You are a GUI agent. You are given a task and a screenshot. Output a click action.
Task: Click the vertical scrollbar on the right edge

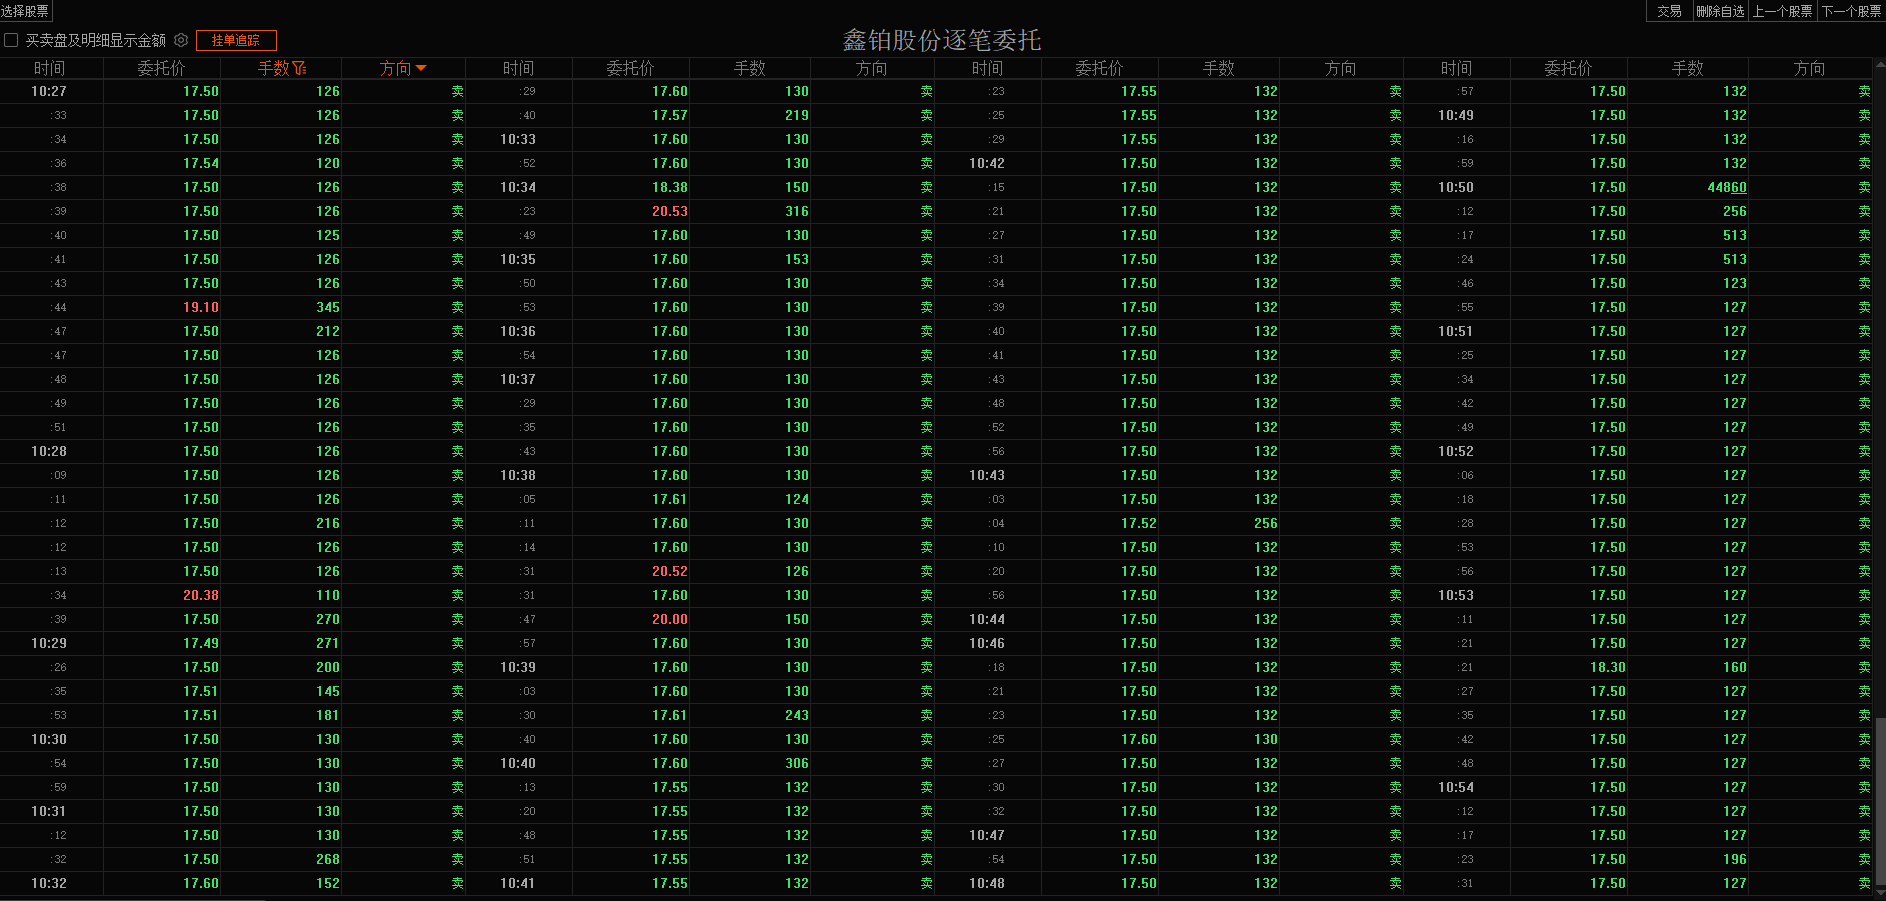[1880, 800]
